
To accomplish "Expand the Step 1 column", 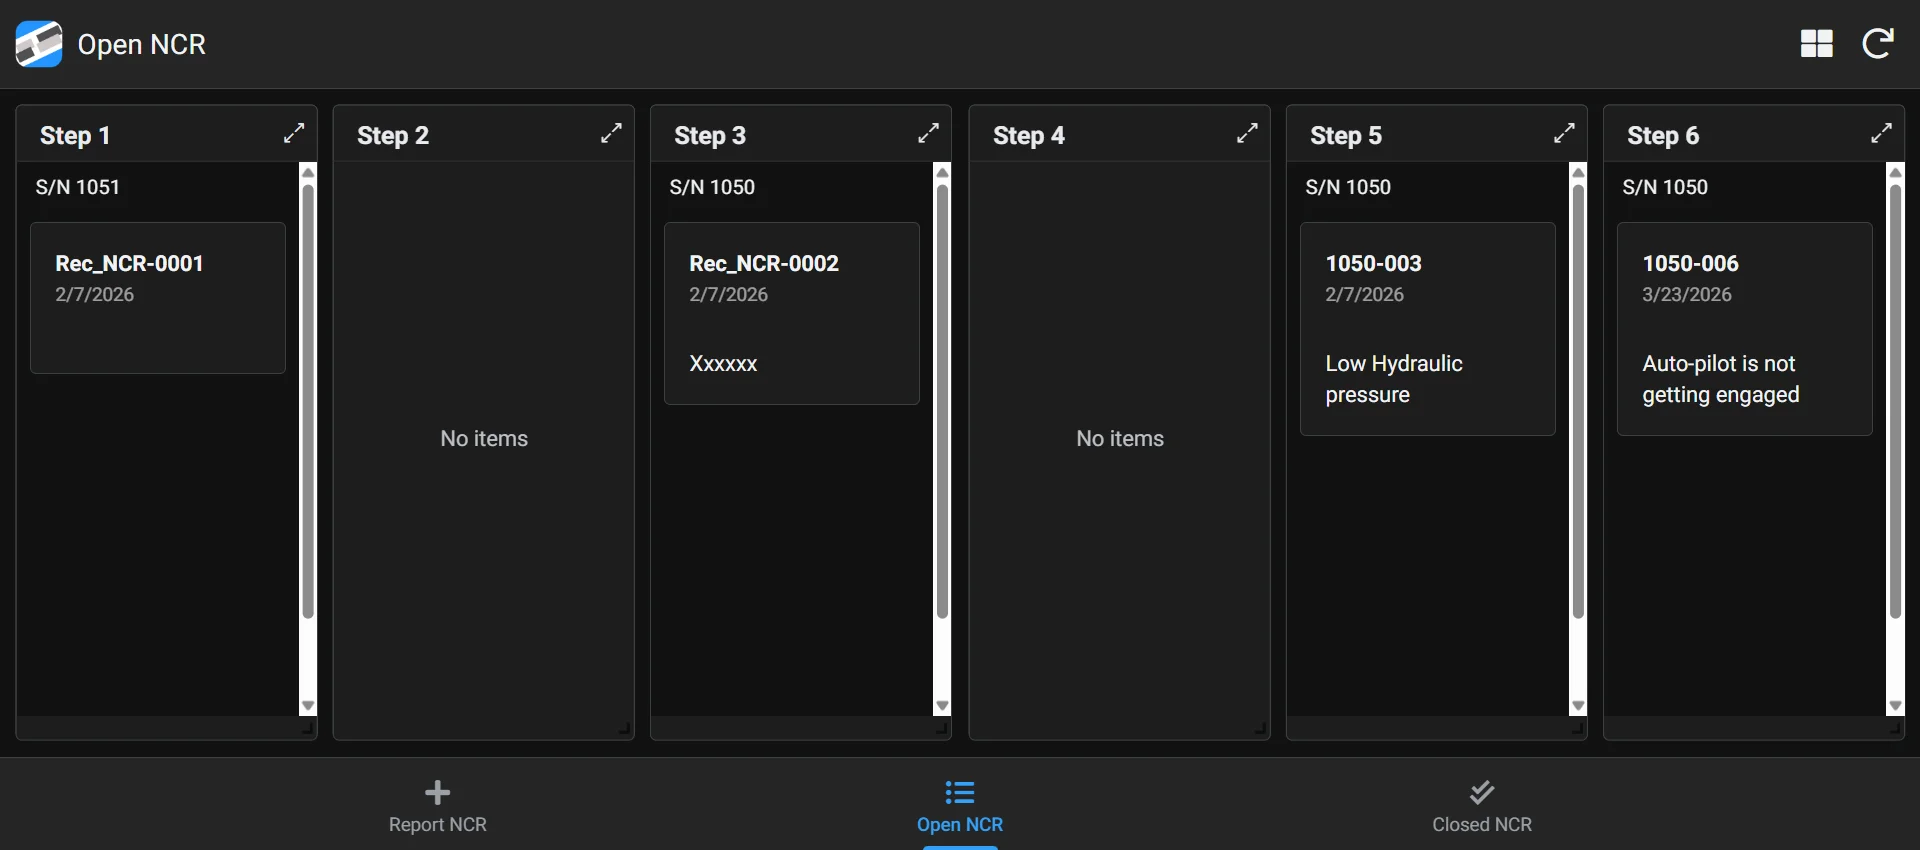I will click(294, 133).
